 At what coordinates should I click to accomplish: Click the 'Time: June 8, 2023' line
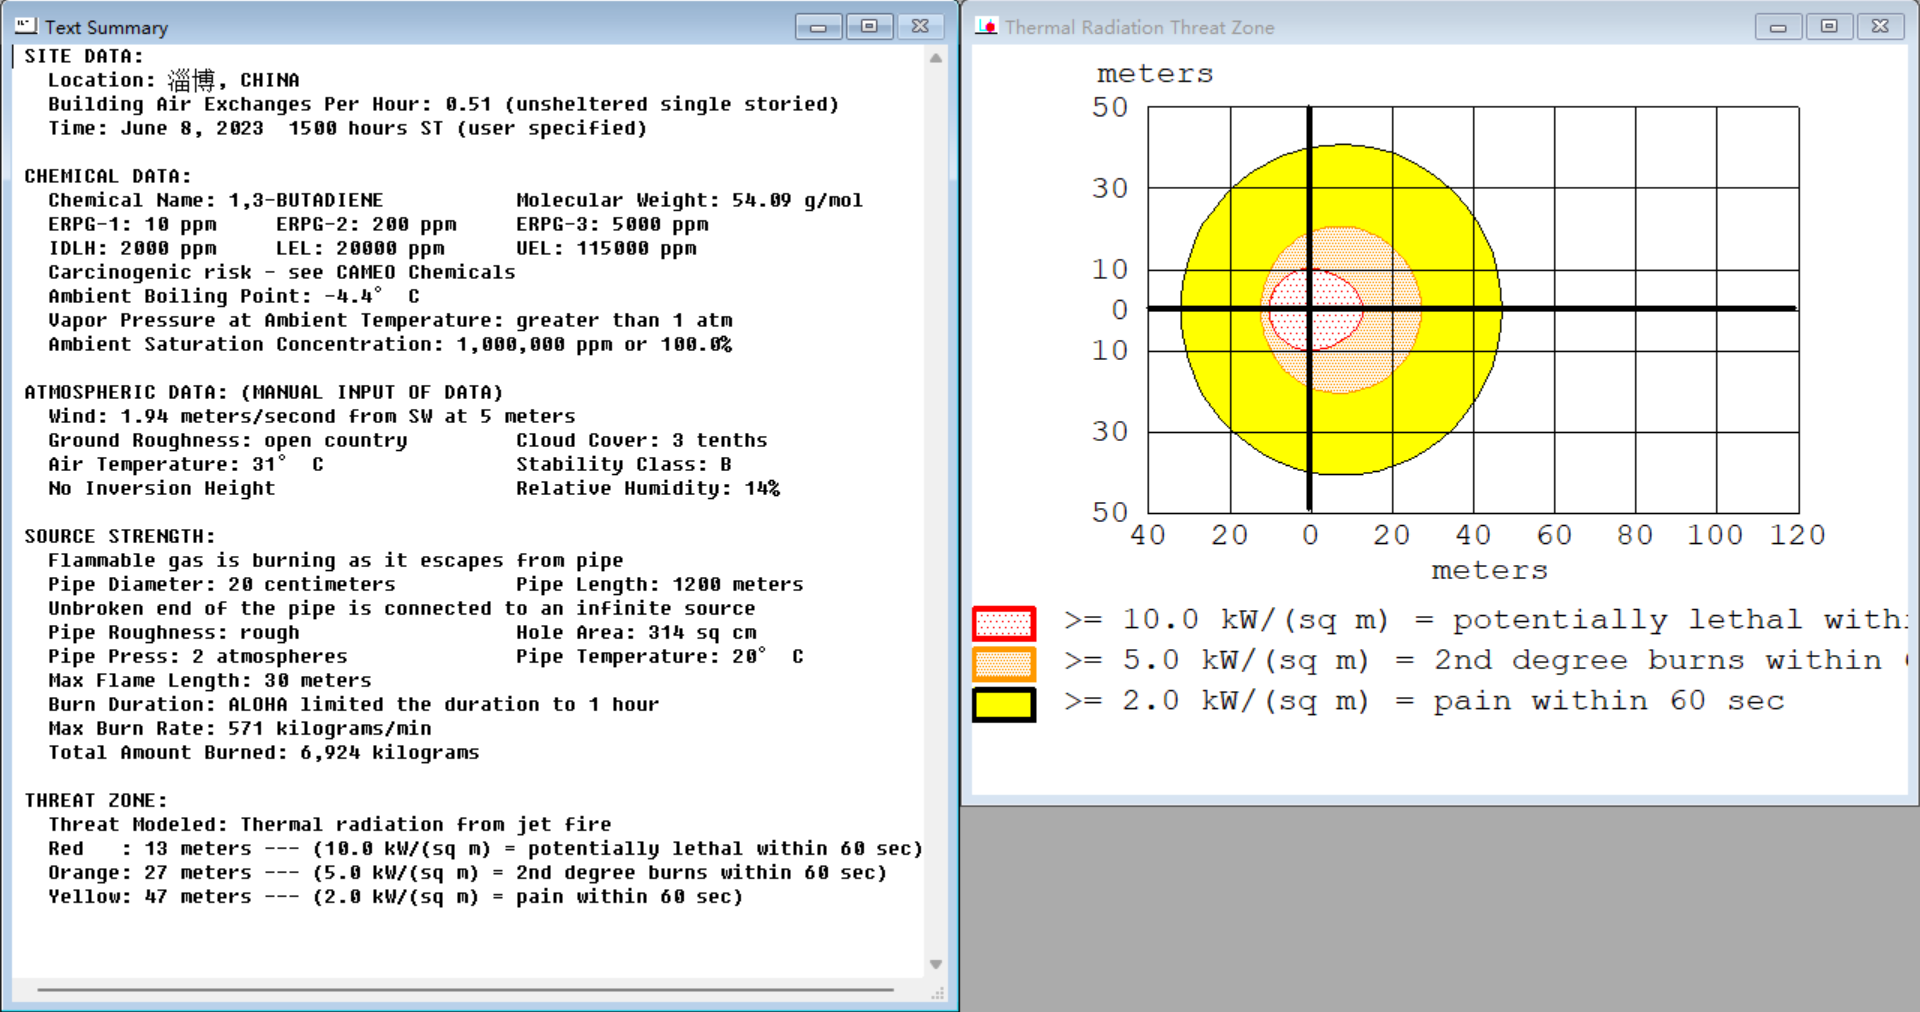[x=348, y=128]
